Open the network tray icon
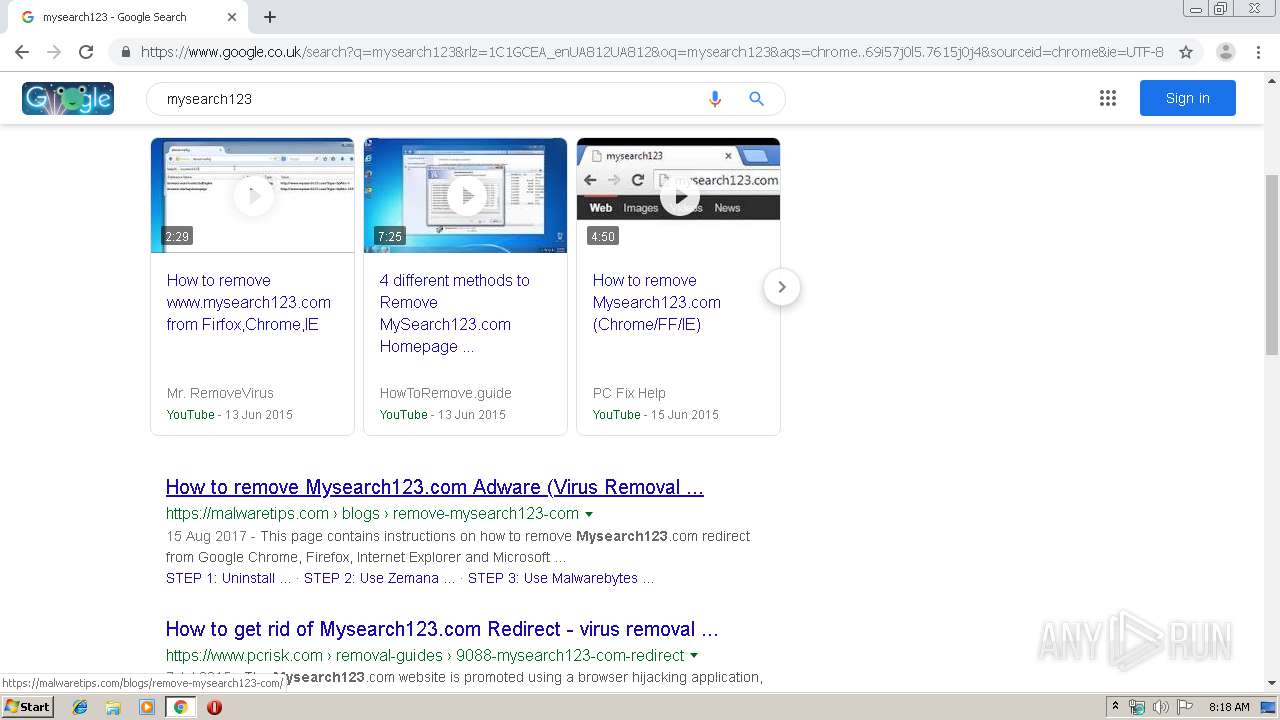The width and height of the screenshot is (1280, 720). coord(1137,707)
